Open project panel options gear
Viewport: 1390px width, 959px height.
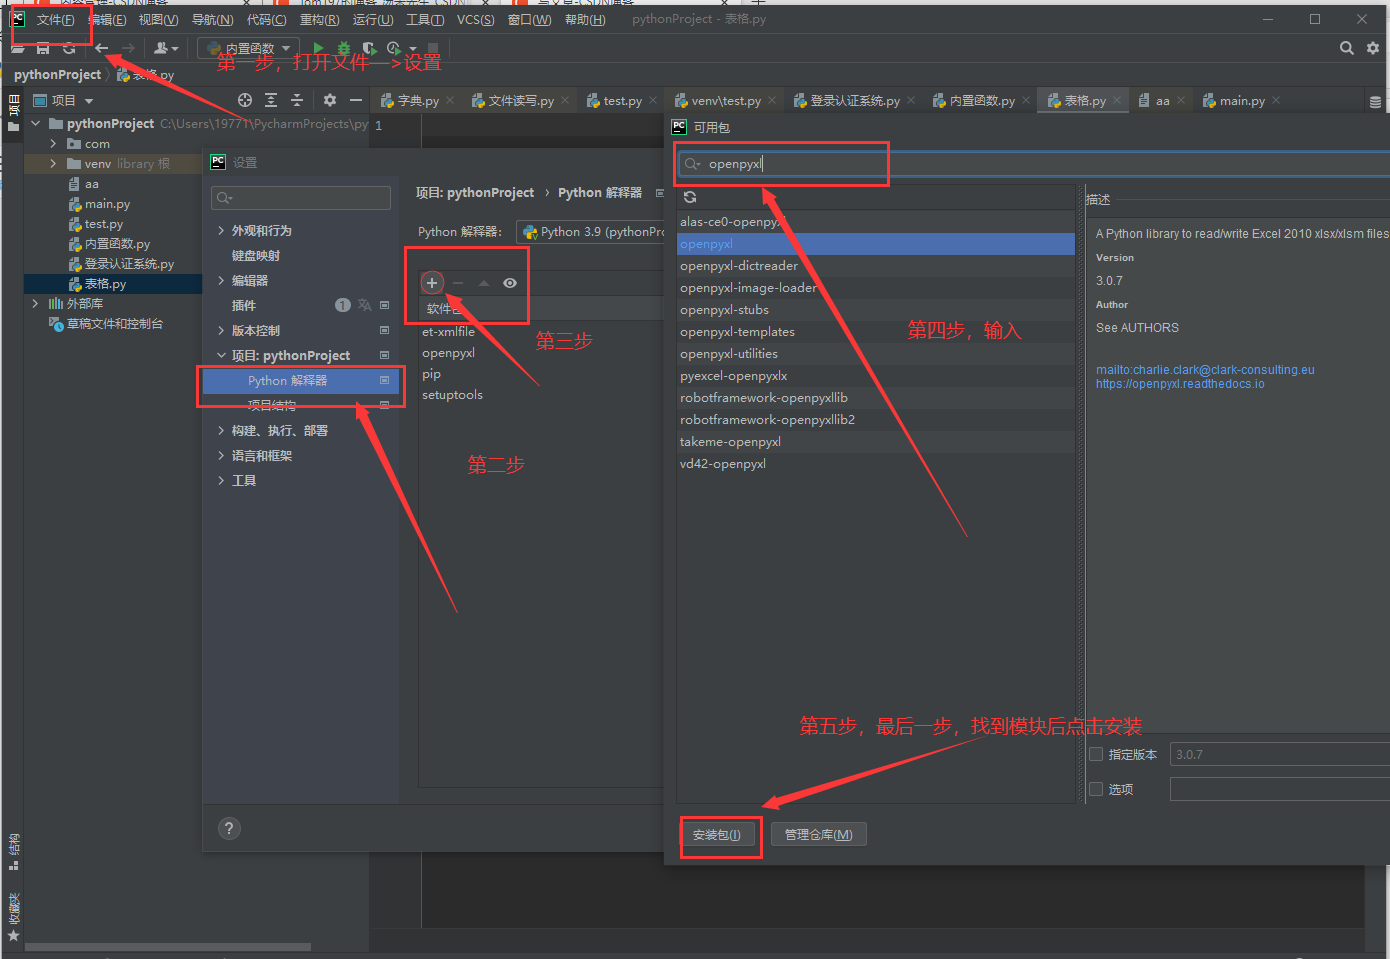330,100
